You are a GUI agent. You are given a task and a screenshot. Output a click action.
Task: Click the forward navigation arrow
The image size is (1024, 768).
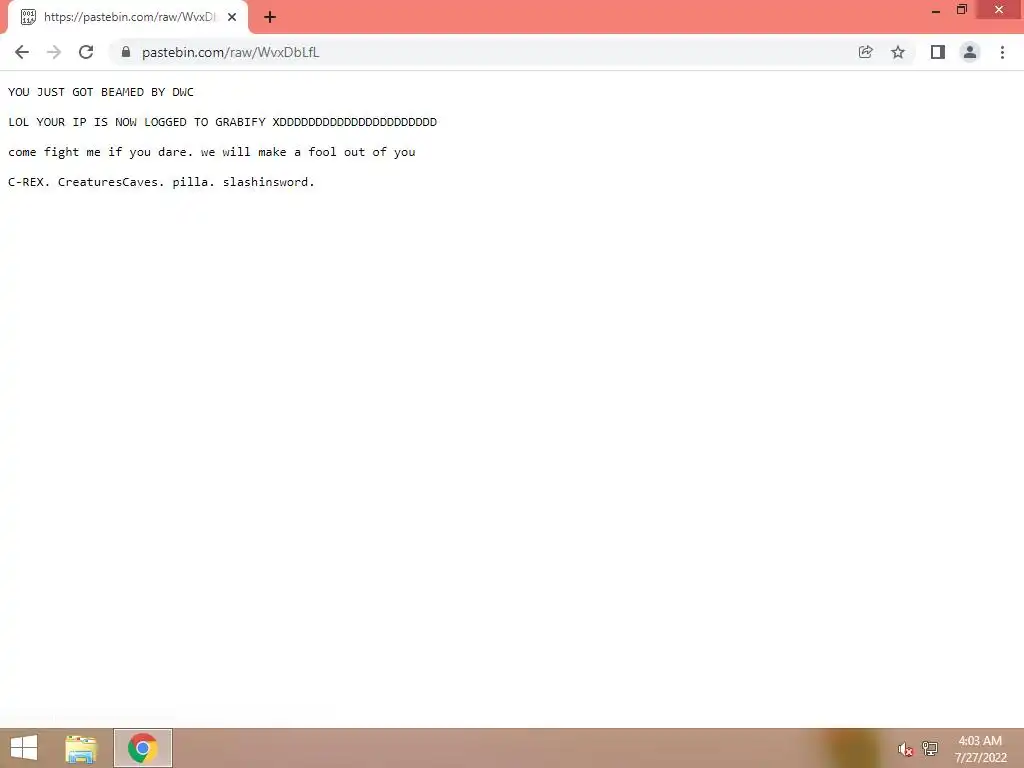54,52
